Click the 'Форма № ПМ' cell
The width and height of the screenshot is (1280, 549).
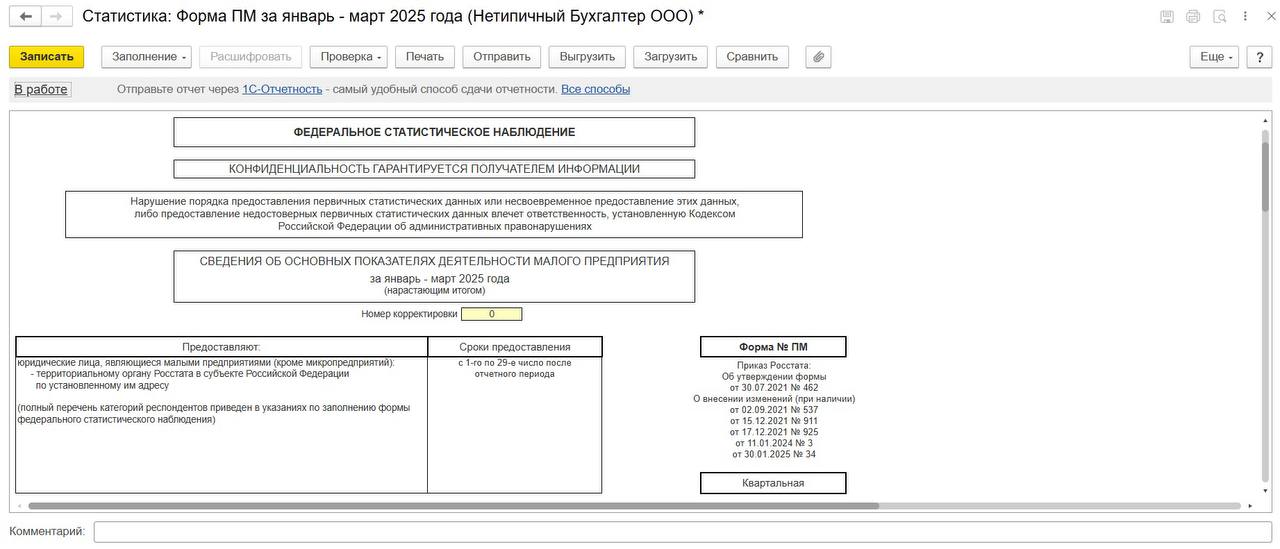[773, 347]
